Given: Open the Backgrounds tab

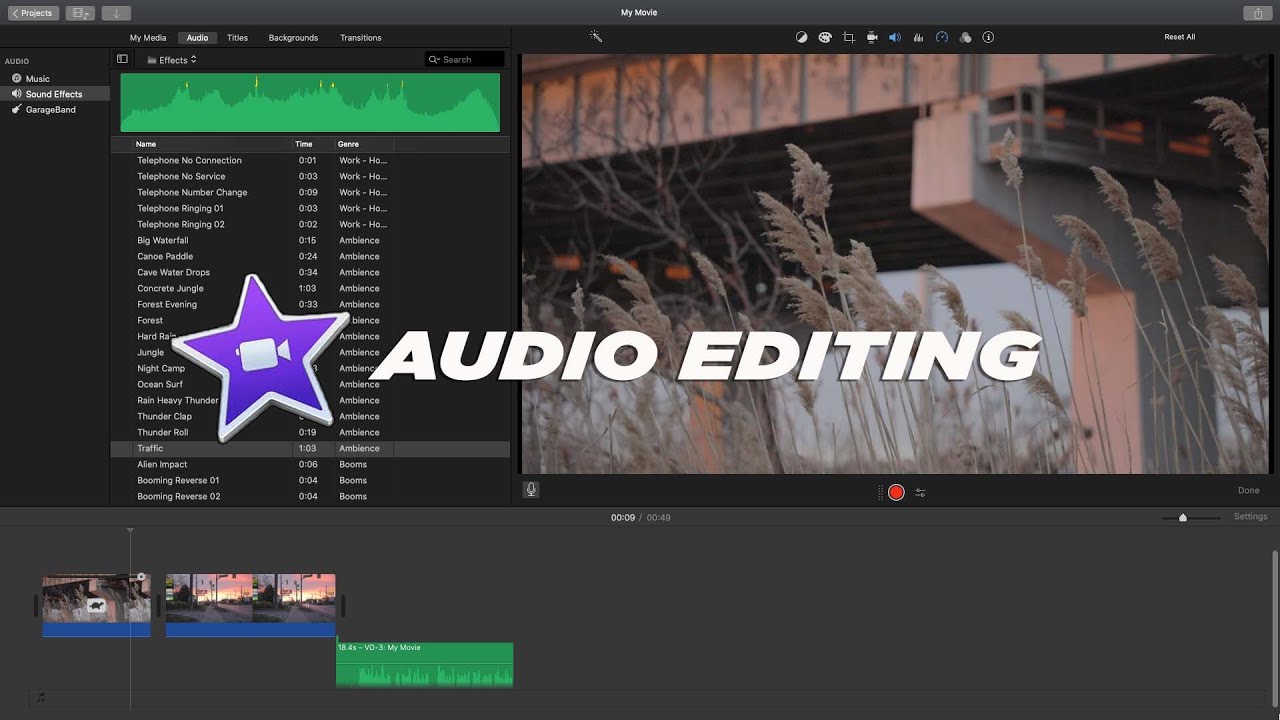Looking at the screenshot, I should click(x=293, y=38).
